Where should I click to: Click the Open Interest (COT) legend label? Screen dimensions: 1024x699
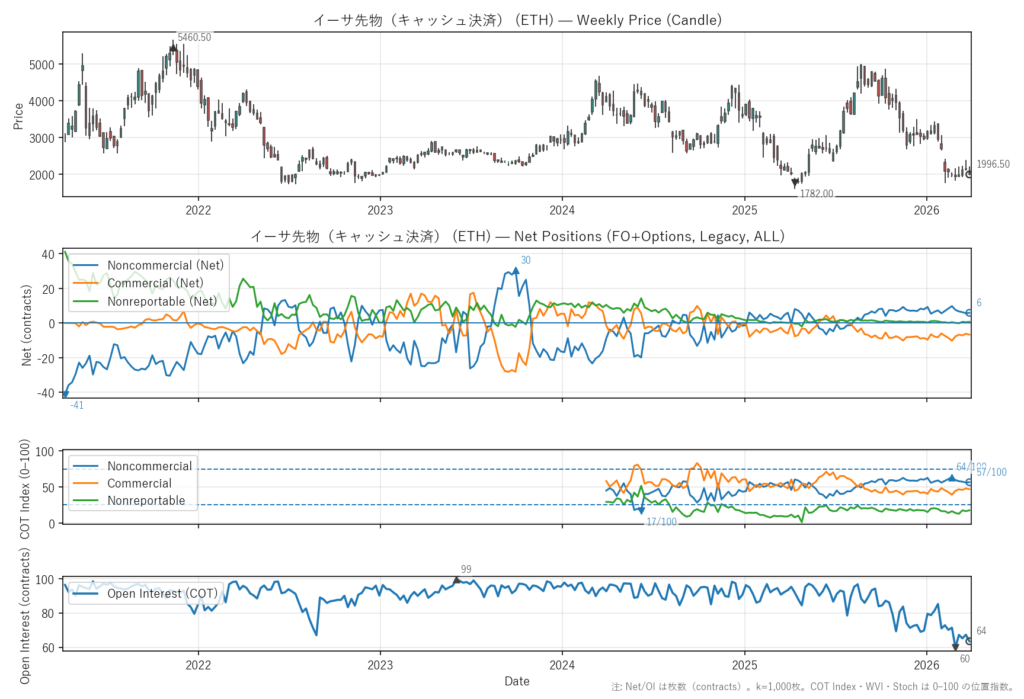[x=162, y=594]
